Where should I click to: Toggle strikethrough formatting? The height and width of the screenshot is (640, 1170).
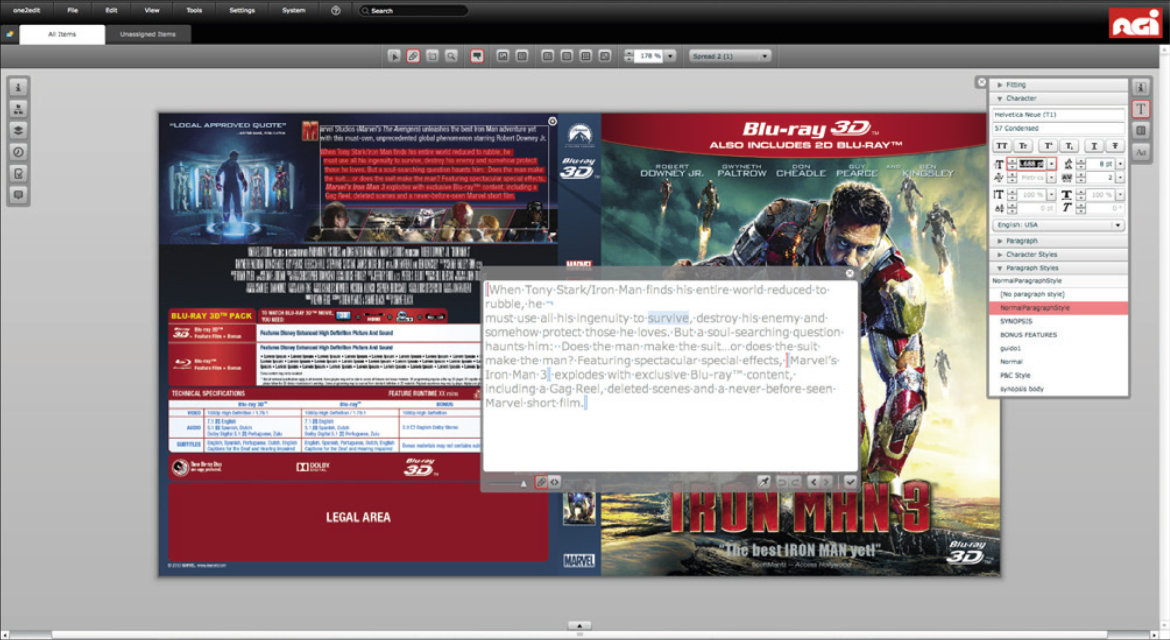coord(1116,146)
